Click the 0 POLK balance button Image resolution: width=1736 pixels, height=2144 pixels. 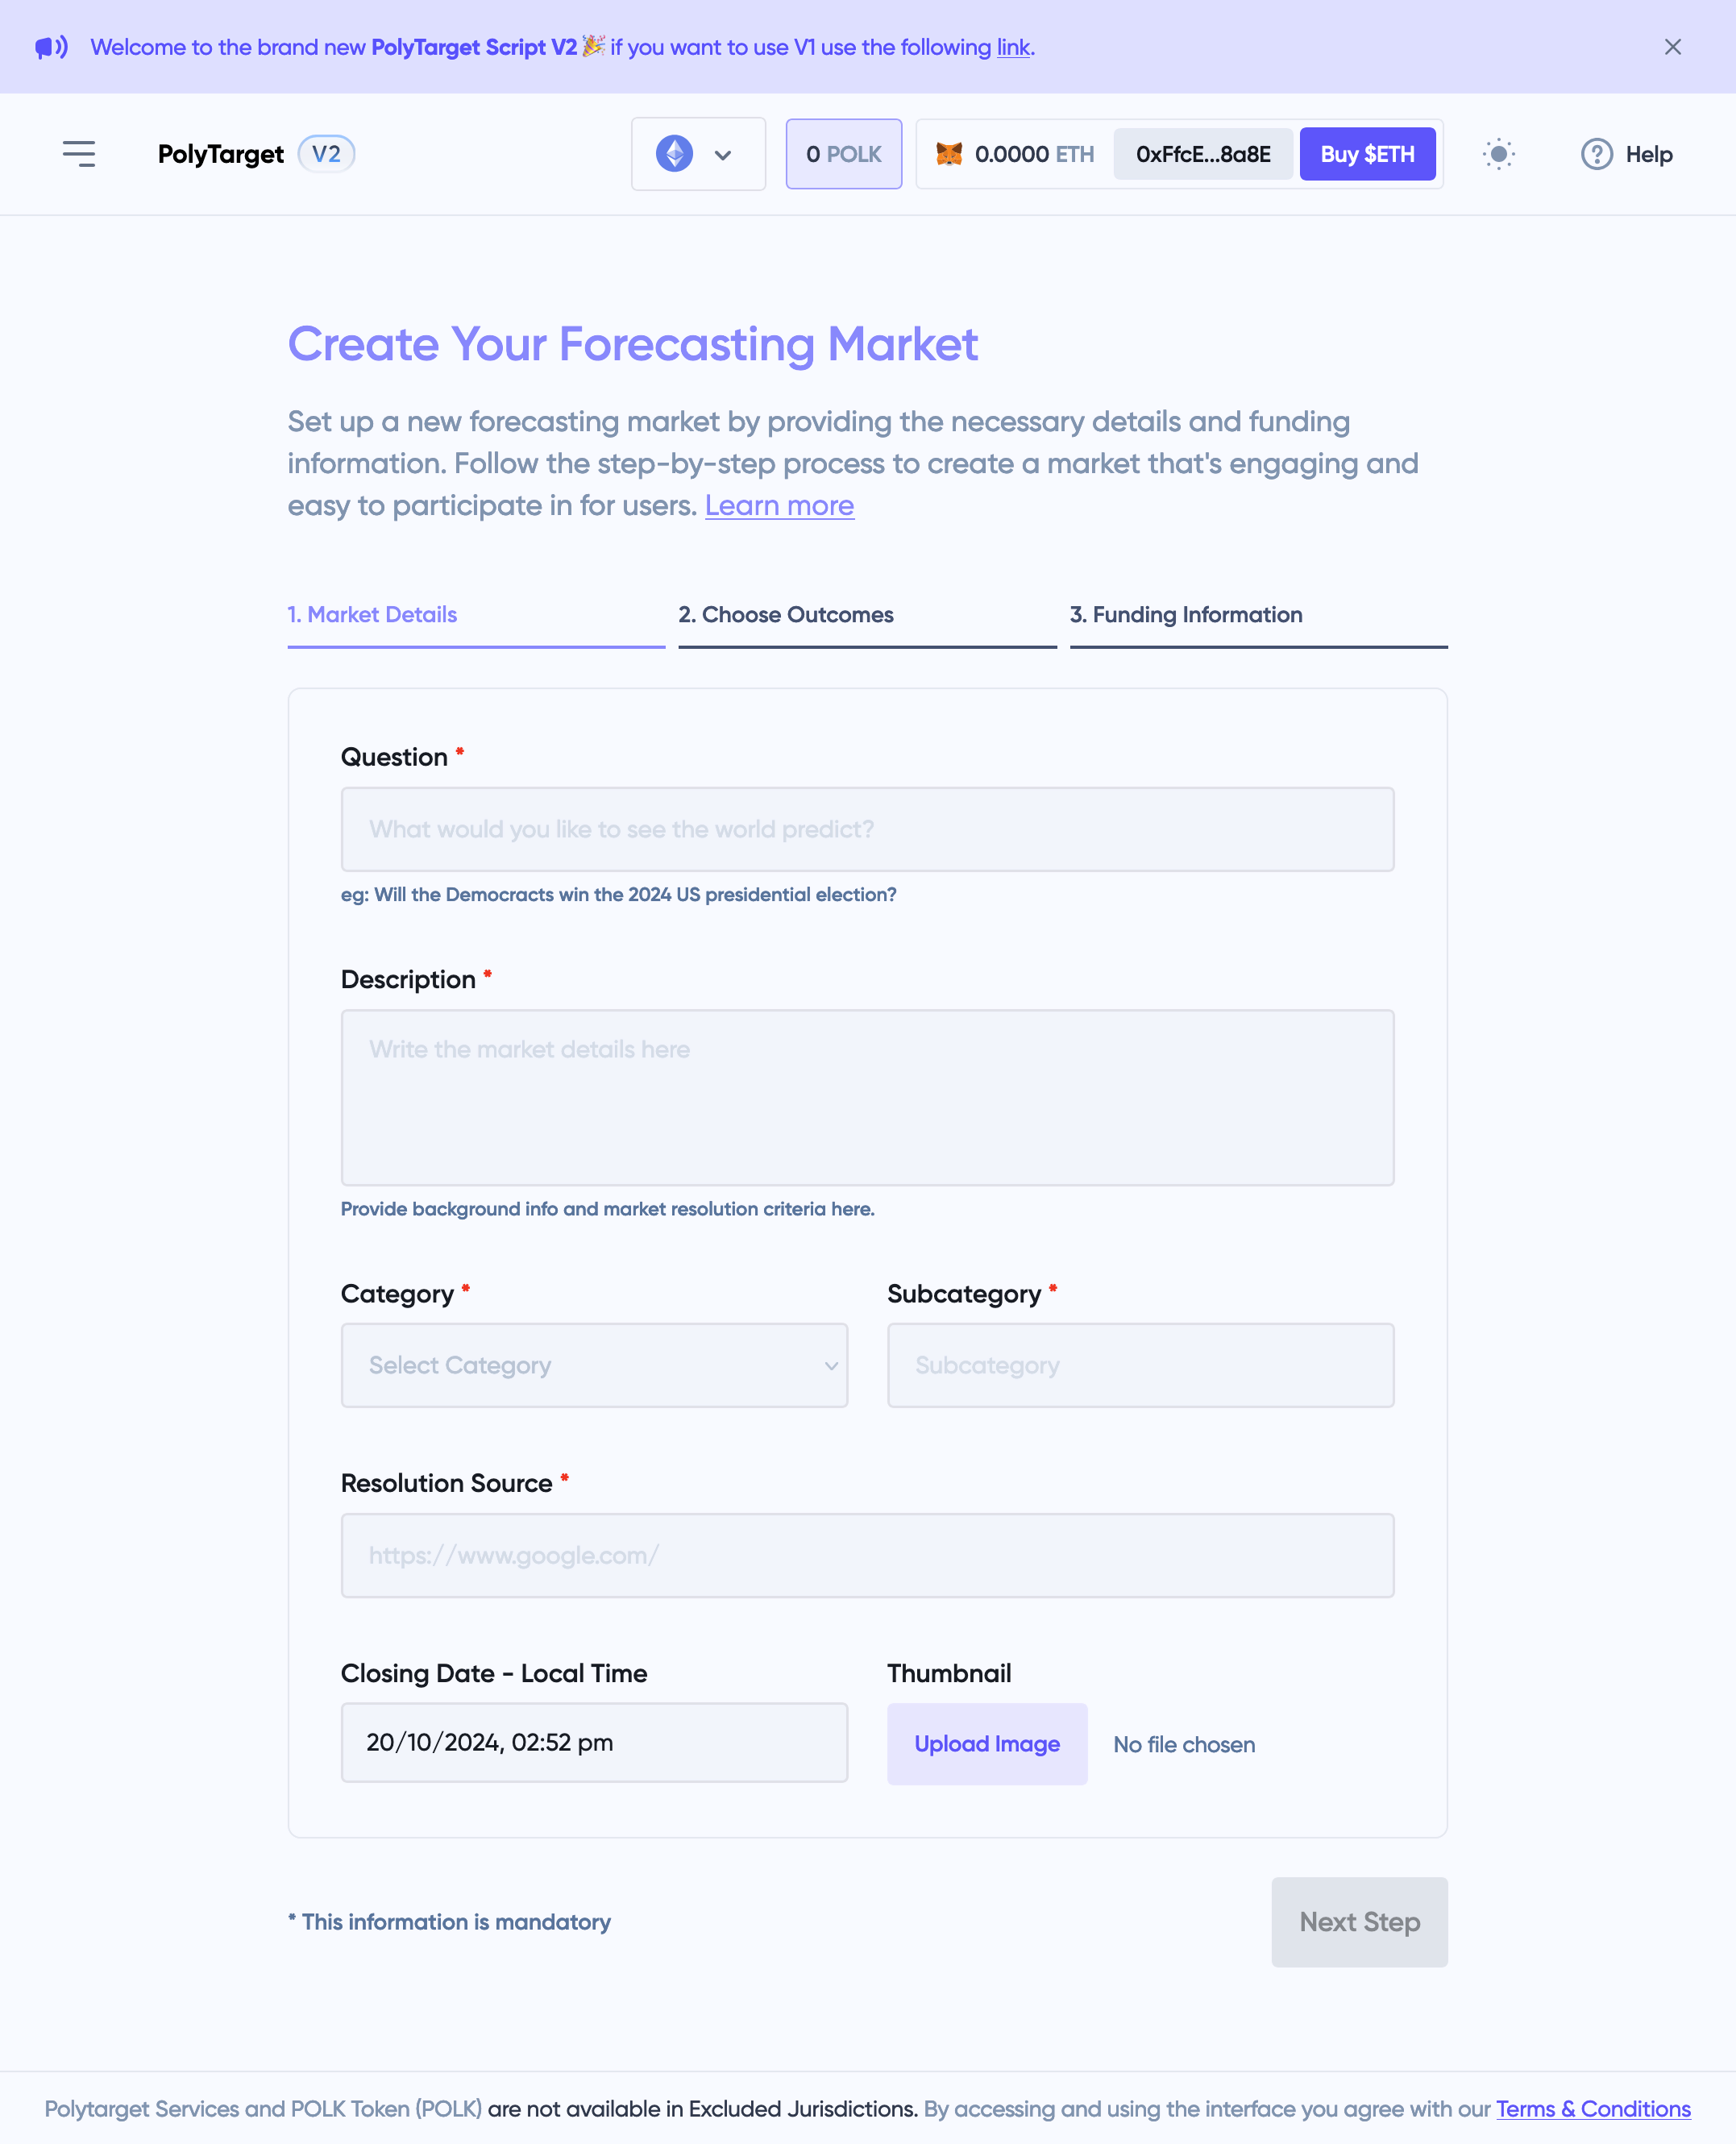tap(843, 154)
